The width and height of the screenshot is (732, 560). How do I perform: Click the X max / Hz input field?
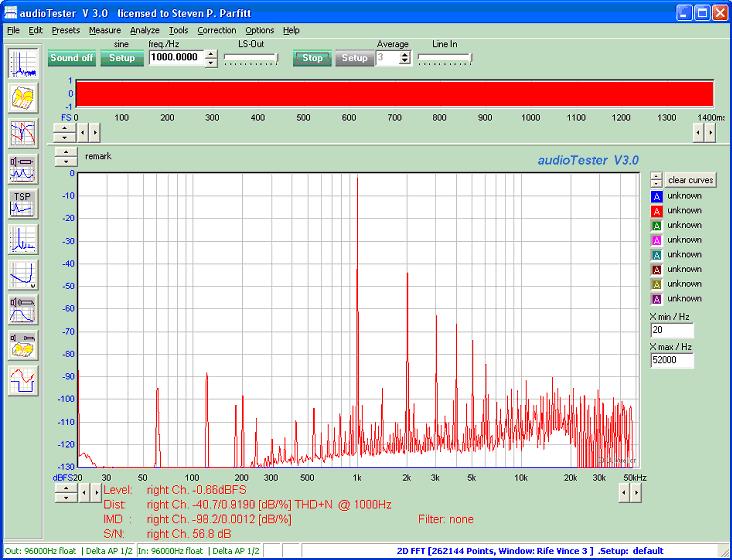click(x=672, y=360)
